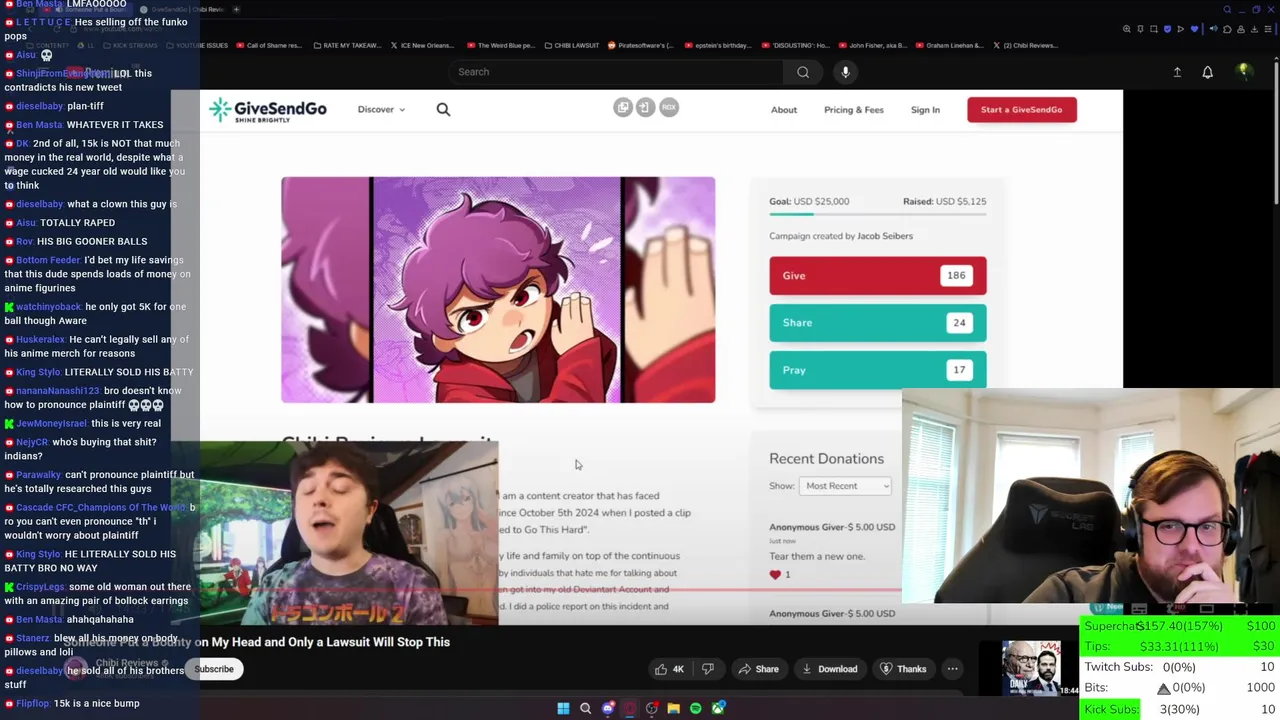
Task: Click the player triangle icon in browser toolbar
Action: [1181, 29]
